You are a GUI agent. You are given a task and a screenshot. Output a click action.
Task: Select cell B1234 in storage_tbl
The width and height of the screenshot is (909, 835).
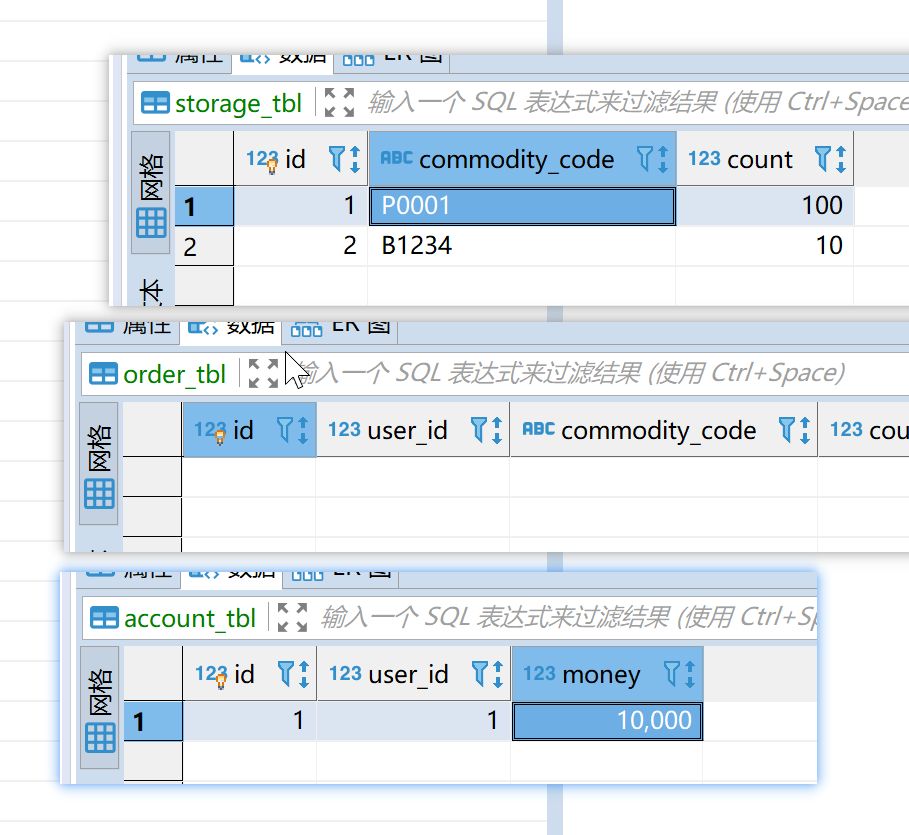521,246
